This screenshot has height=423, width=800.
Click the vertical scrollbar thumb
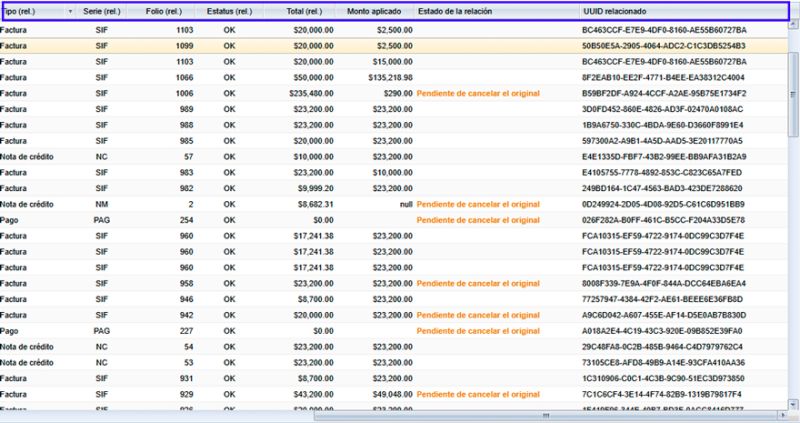(793, 94)
